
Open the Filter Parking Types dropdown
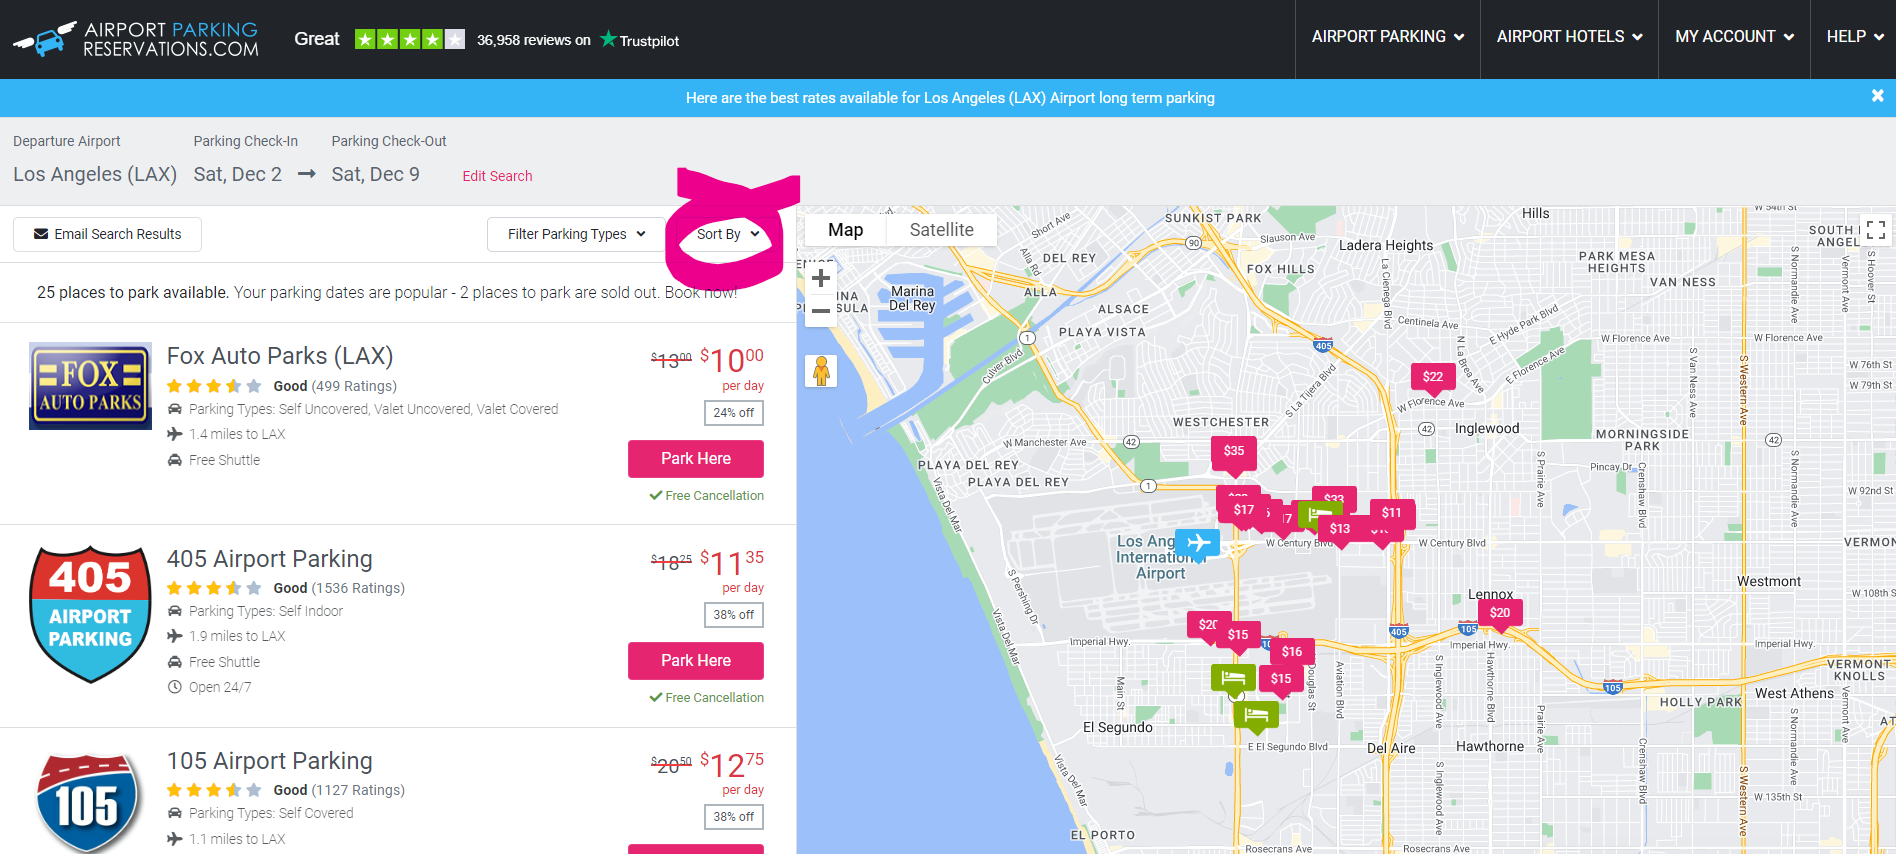[576, 234]
